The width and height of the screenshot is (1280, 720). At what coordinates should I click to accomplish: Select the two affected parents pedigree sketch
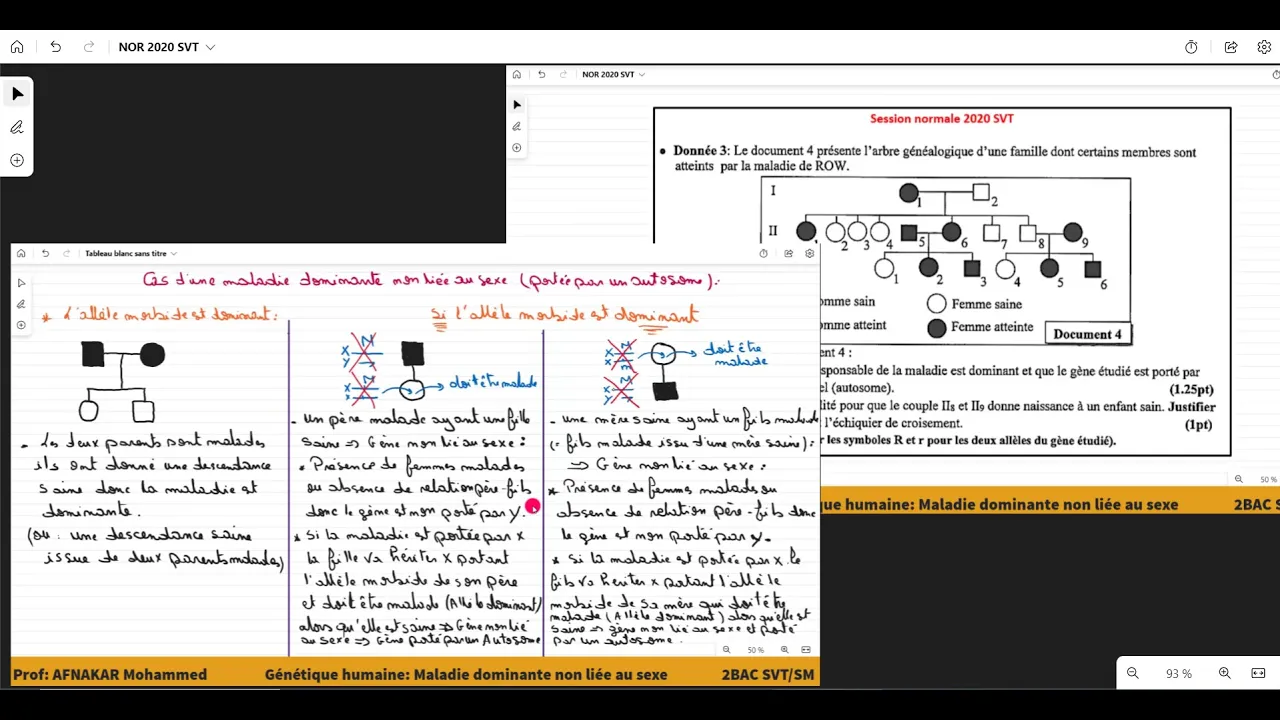pos(122,381)
